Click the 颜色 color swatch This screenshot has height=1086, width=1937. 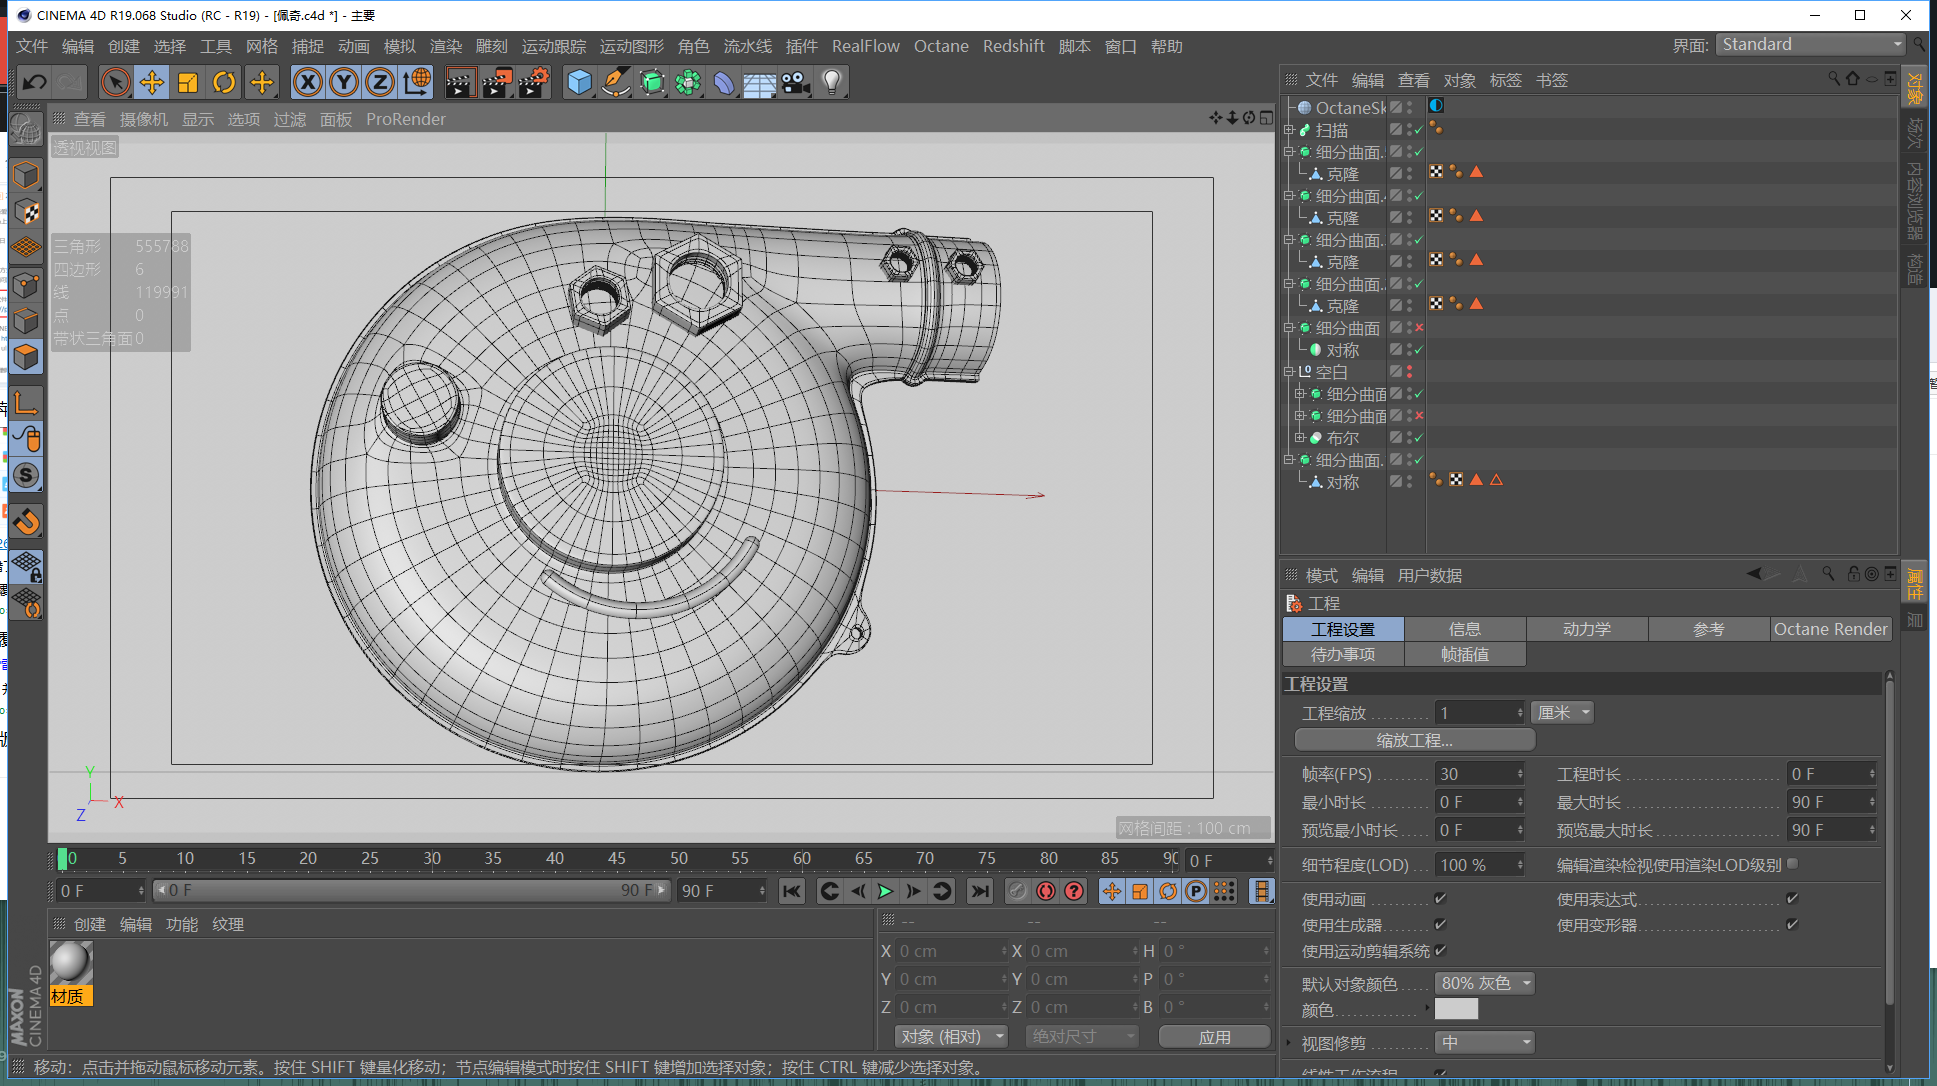click(x=1456, y=1010)
